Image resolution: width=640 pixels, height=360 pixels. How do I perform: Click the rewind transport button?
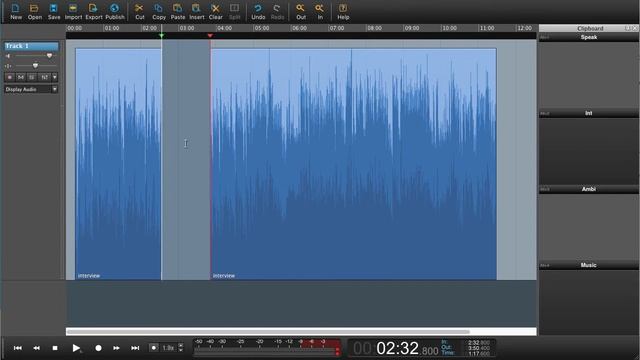[x=36, y=348]
